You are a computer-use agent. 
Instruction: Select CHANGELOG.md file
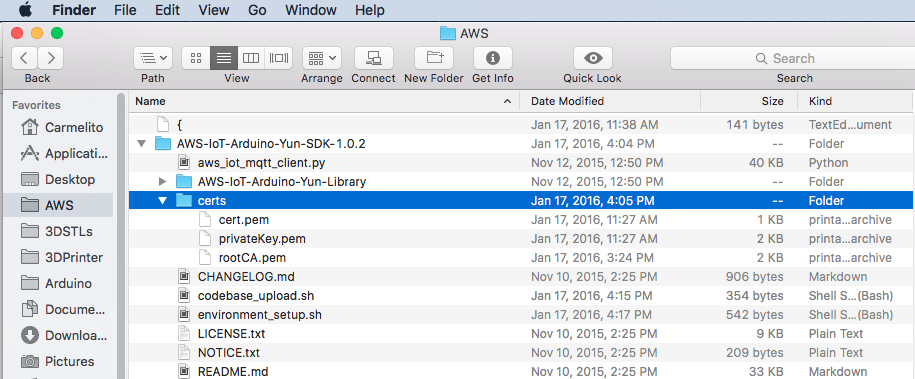520,277
